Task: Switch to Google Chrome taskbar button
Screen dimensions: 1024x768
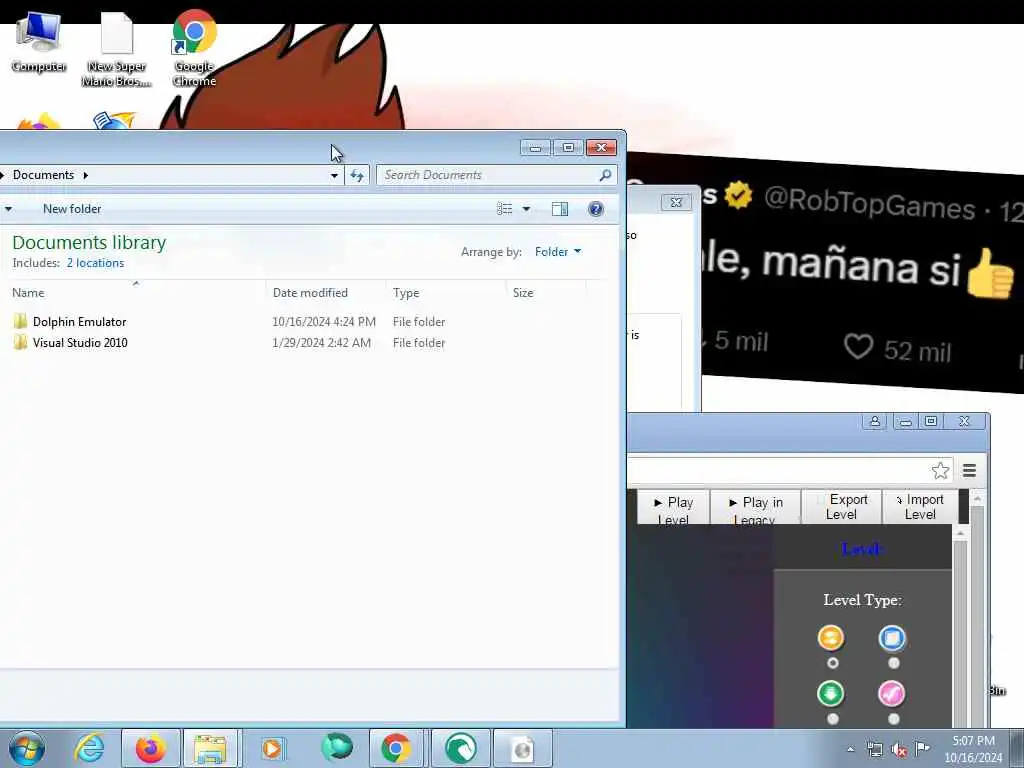Action: click(x=396, y=748)
